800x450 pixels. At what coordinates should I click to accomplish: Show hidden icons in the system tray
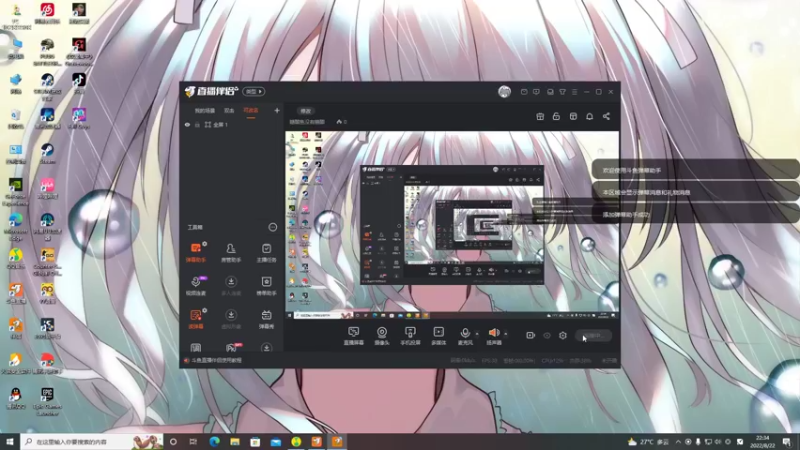[678, 442]
